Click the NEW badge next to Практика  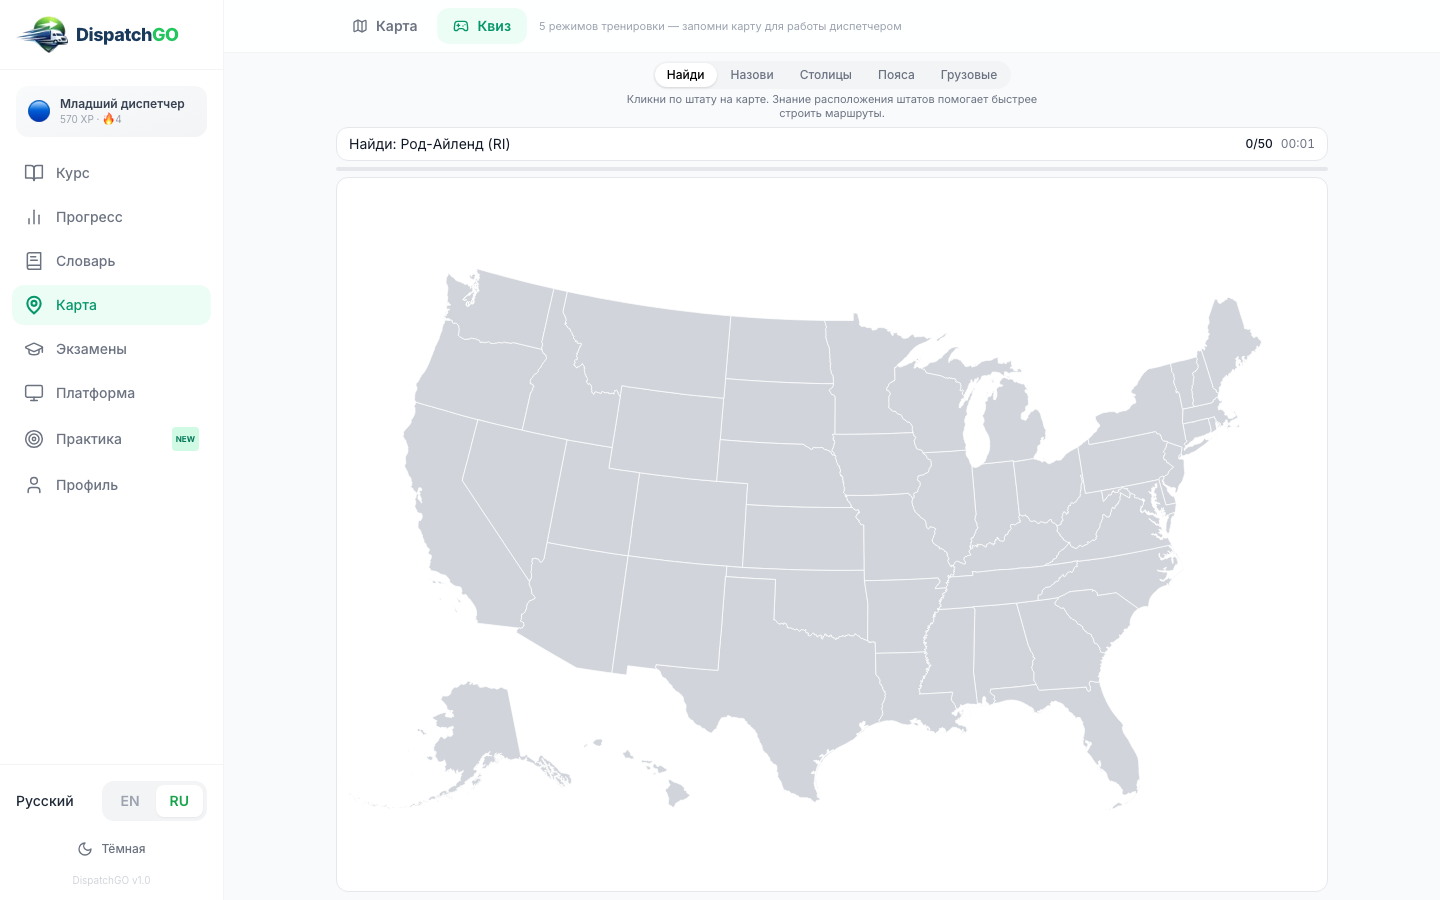pos(185,439)
